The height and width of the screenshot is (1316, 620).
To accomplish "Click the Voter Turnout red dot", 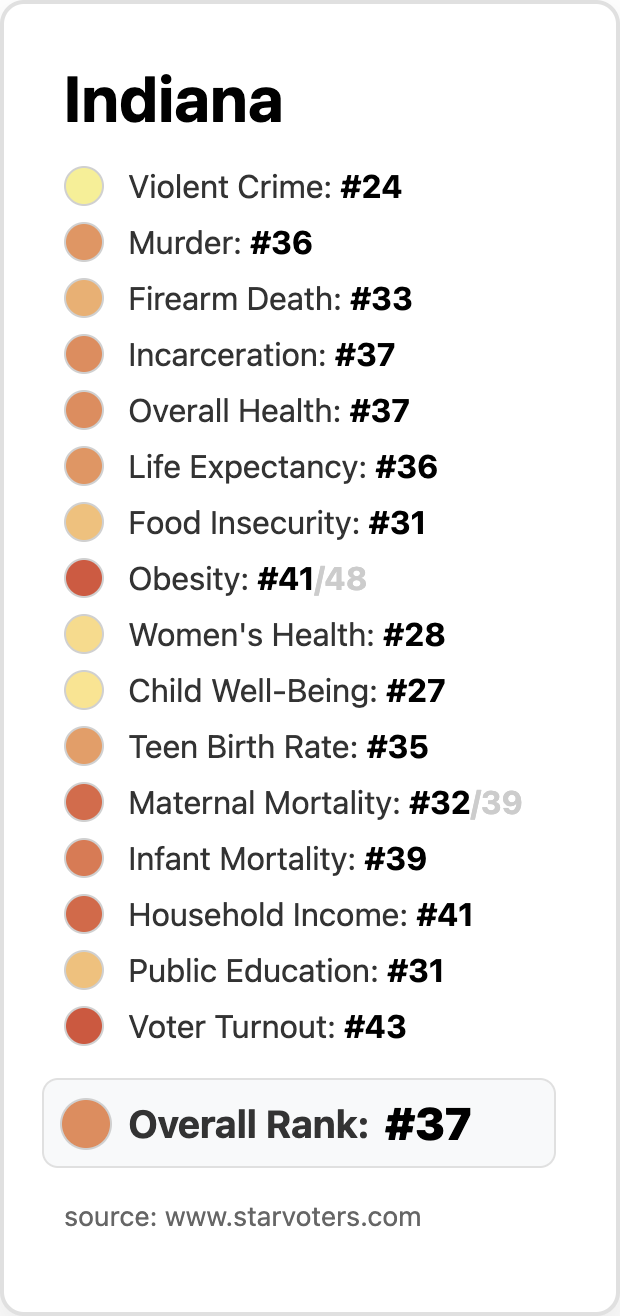I will tap(84, 1027).
